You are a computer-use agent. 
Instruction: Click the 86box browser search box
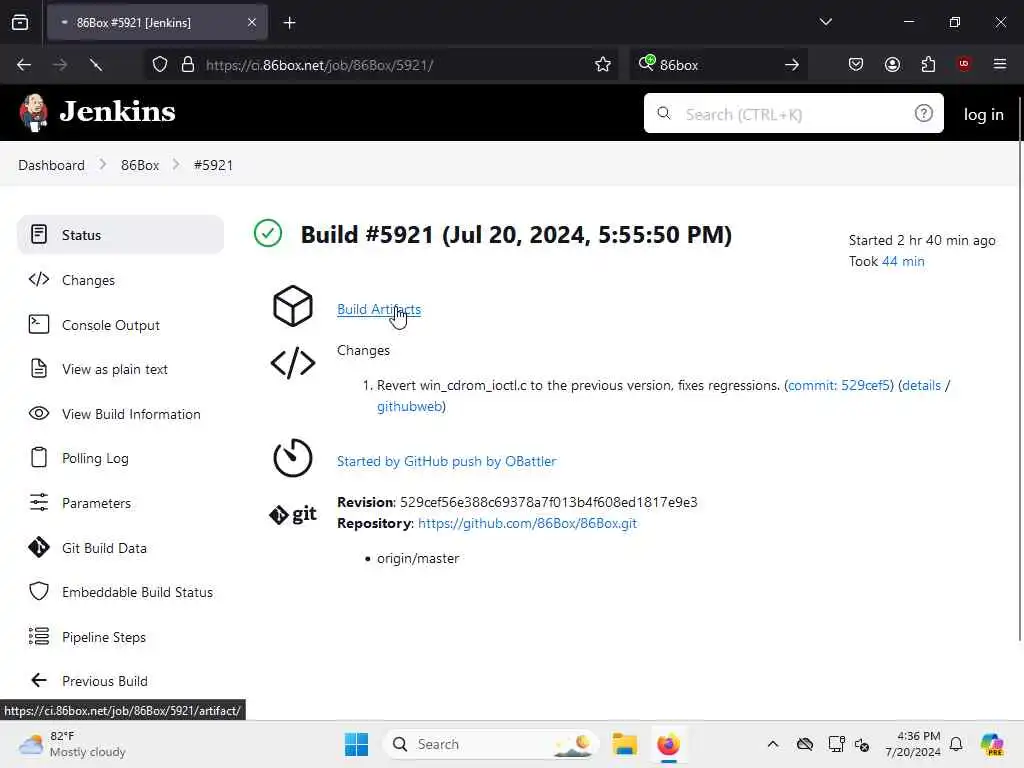coord(718,65)
